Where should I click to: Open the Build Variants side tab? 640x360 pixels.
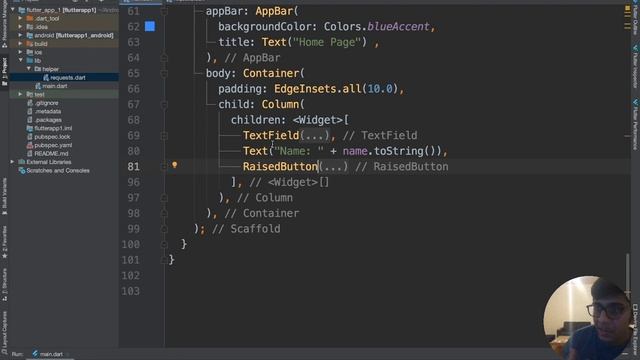coord(4,197)
